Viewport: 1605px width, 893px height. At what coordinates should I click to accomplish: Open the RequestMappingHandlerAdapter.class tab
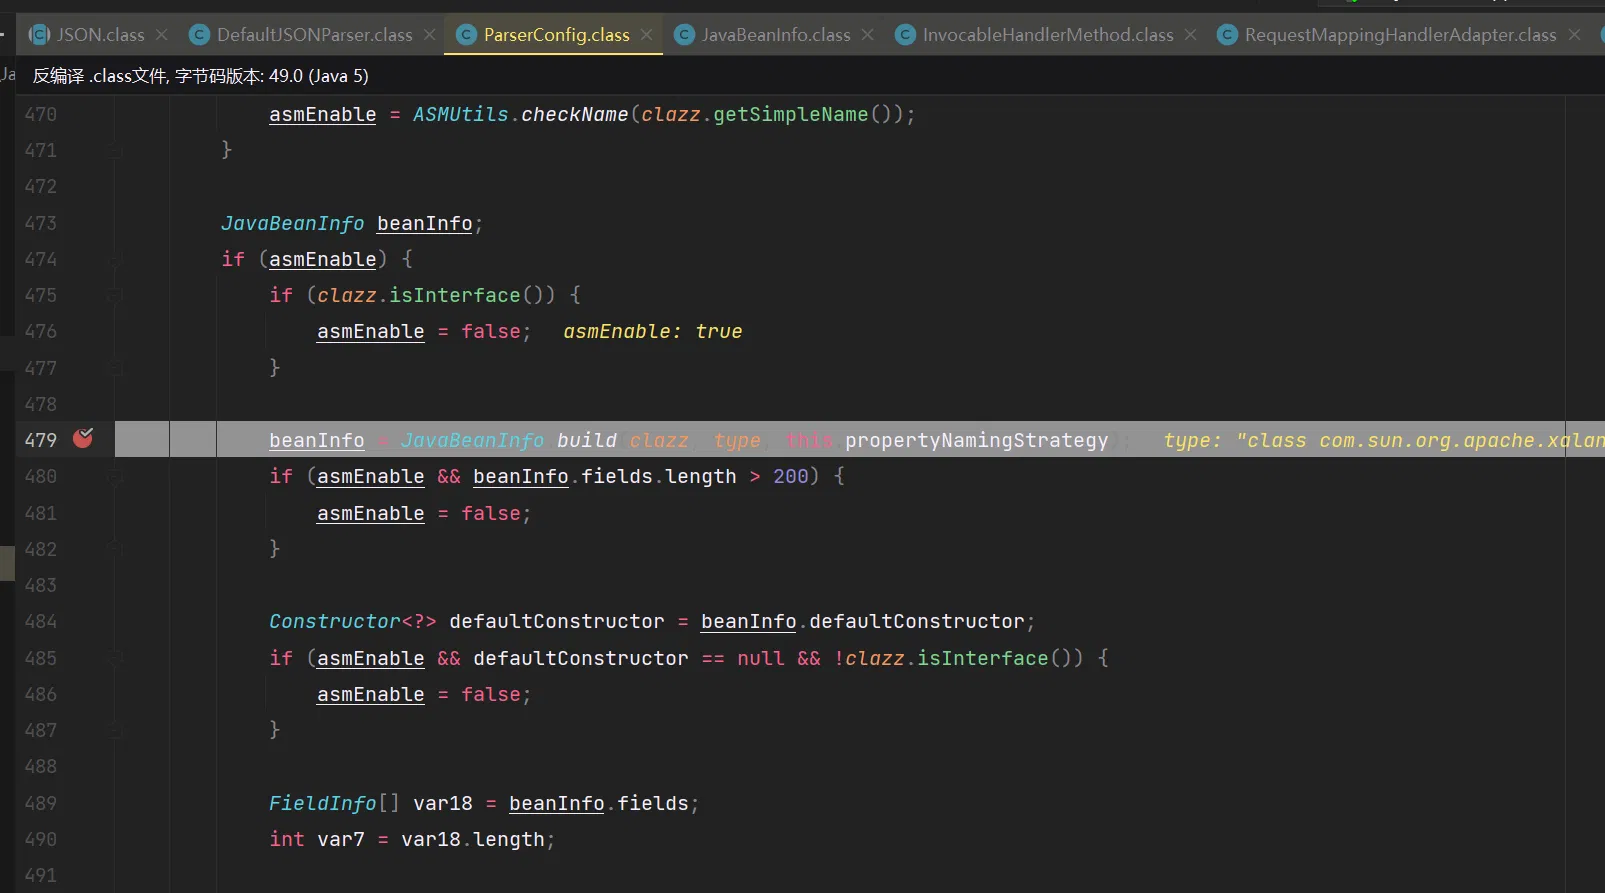pos(1400,35)
